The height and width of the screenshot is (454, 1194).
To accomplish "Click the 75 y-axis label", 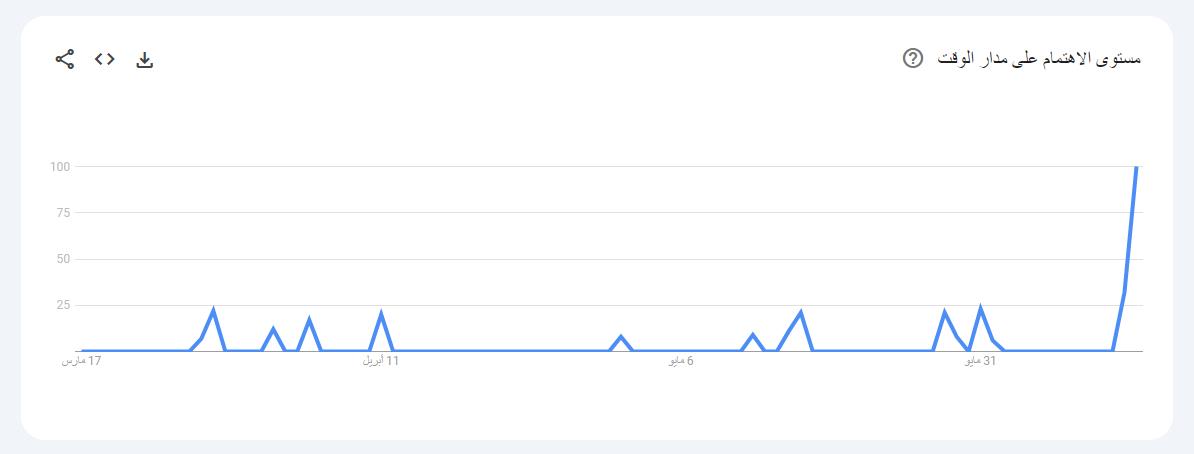I will (62, 212).
